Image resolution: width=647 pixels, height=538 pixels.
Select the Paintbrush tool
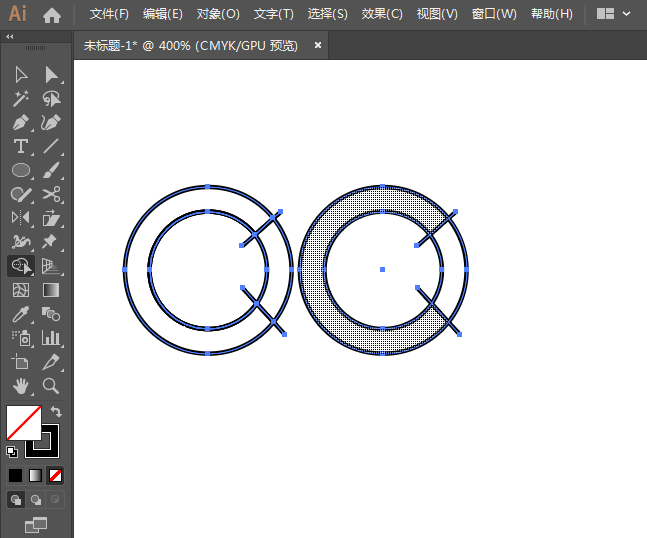click(51, 170)
